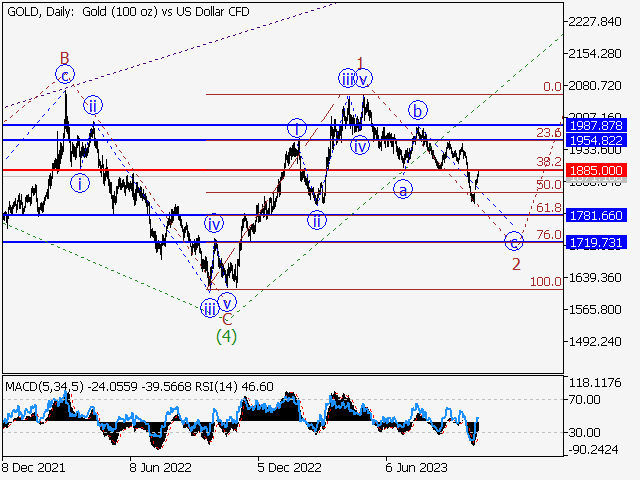Screen dimensions: 640x480
Task: Click the circled wave b marker
Action: pyautogui.click(x=419, y=110)
